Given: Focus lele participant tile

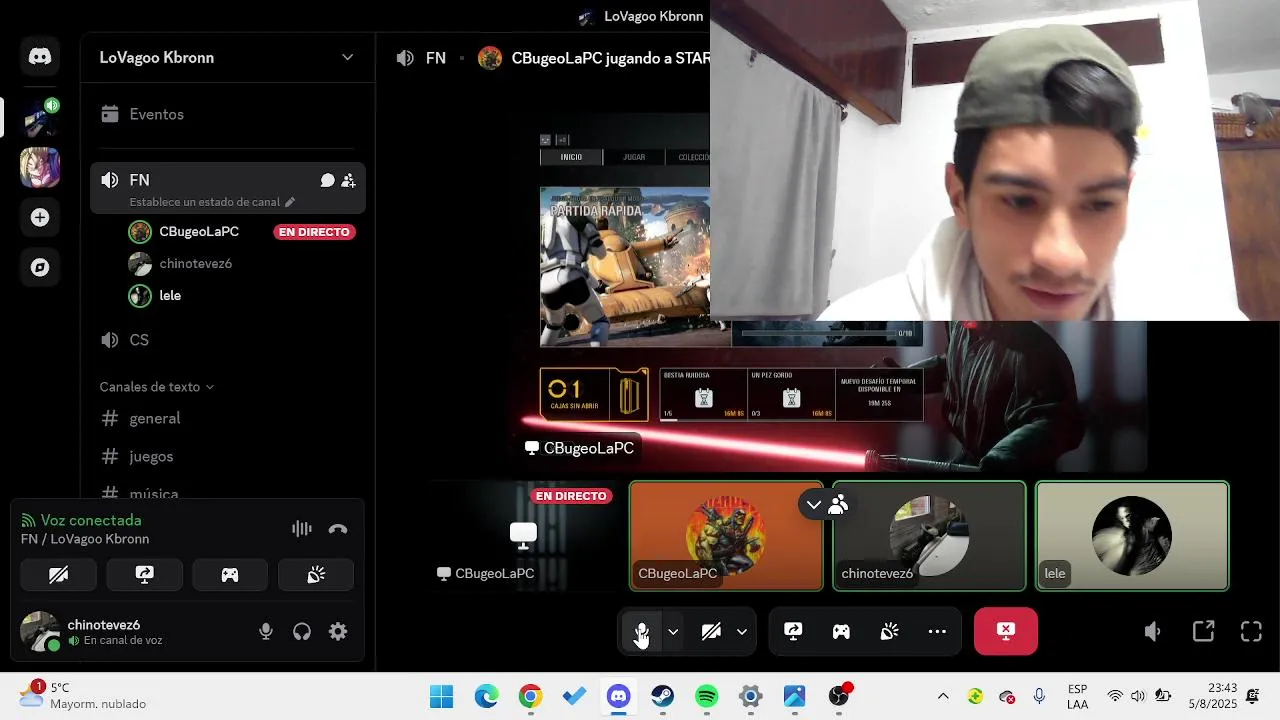Looking at the screenshot, I should (x=1132, y=536).
